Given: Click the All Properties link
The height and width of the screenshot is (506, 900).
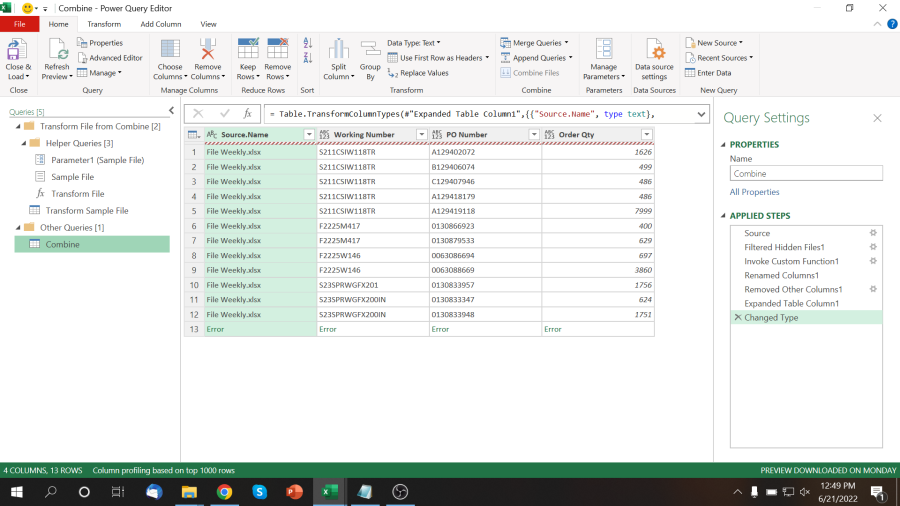Looking at the screenshot, I should tap(754, 192).
